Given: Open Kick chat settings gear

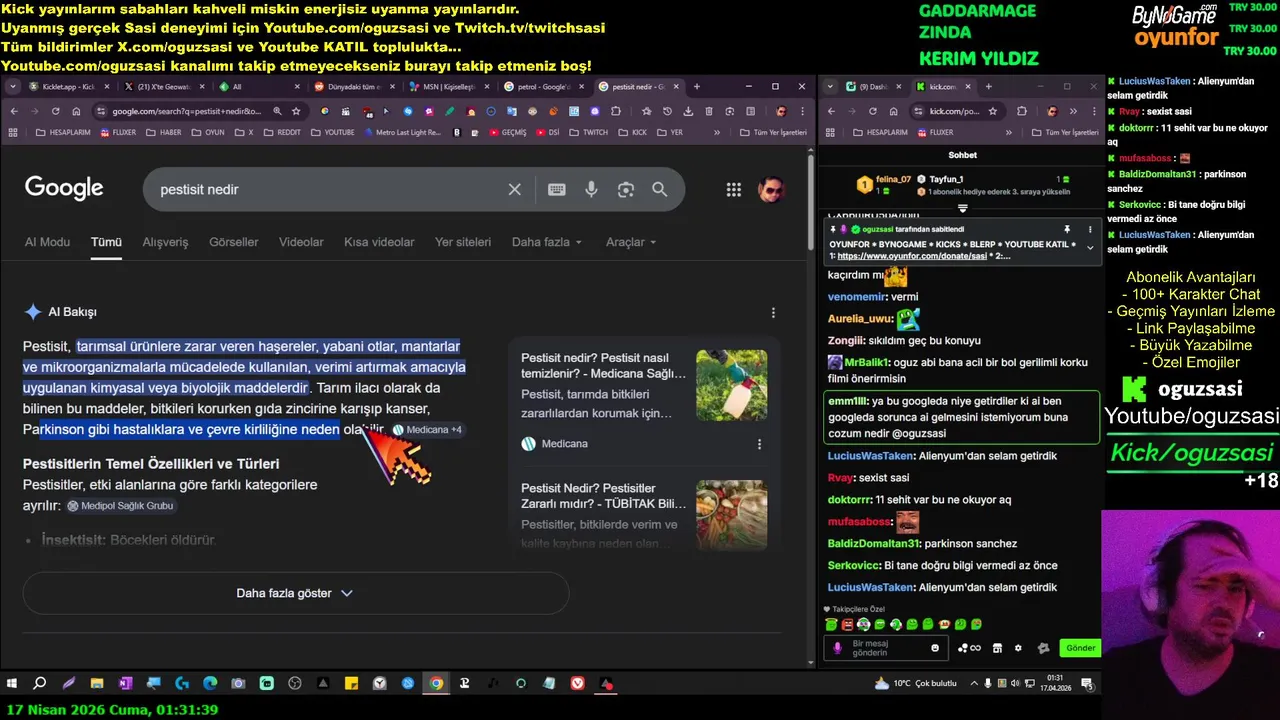Looking at the screenshot, I should [1019, 648].
